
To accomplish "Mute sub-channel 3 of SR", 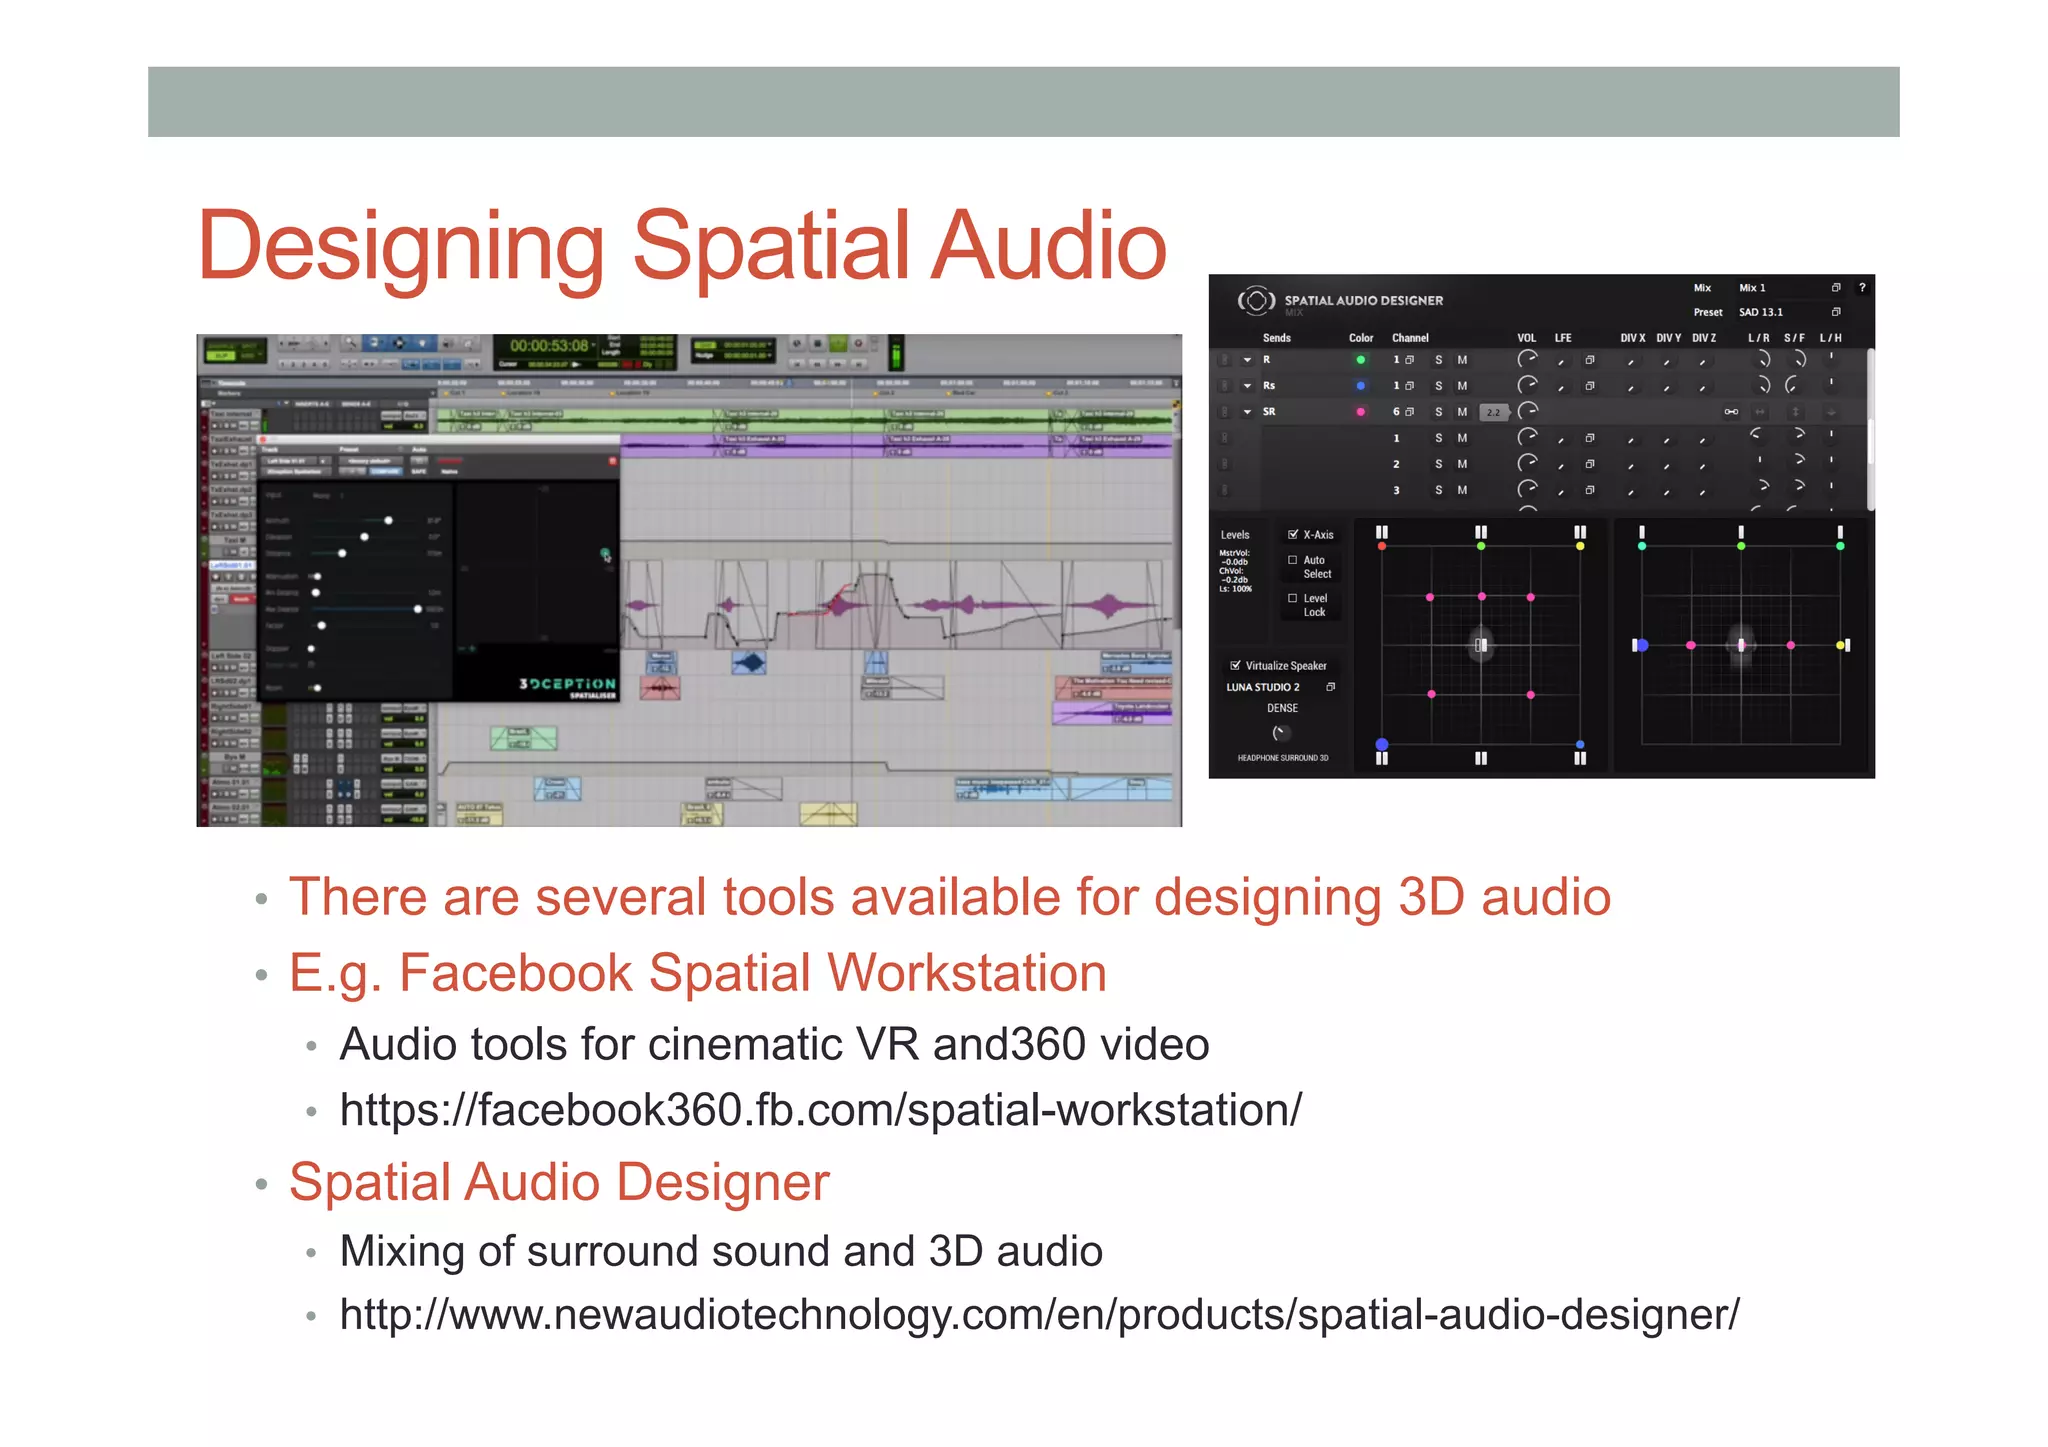I will click(x=1462, y=490).
